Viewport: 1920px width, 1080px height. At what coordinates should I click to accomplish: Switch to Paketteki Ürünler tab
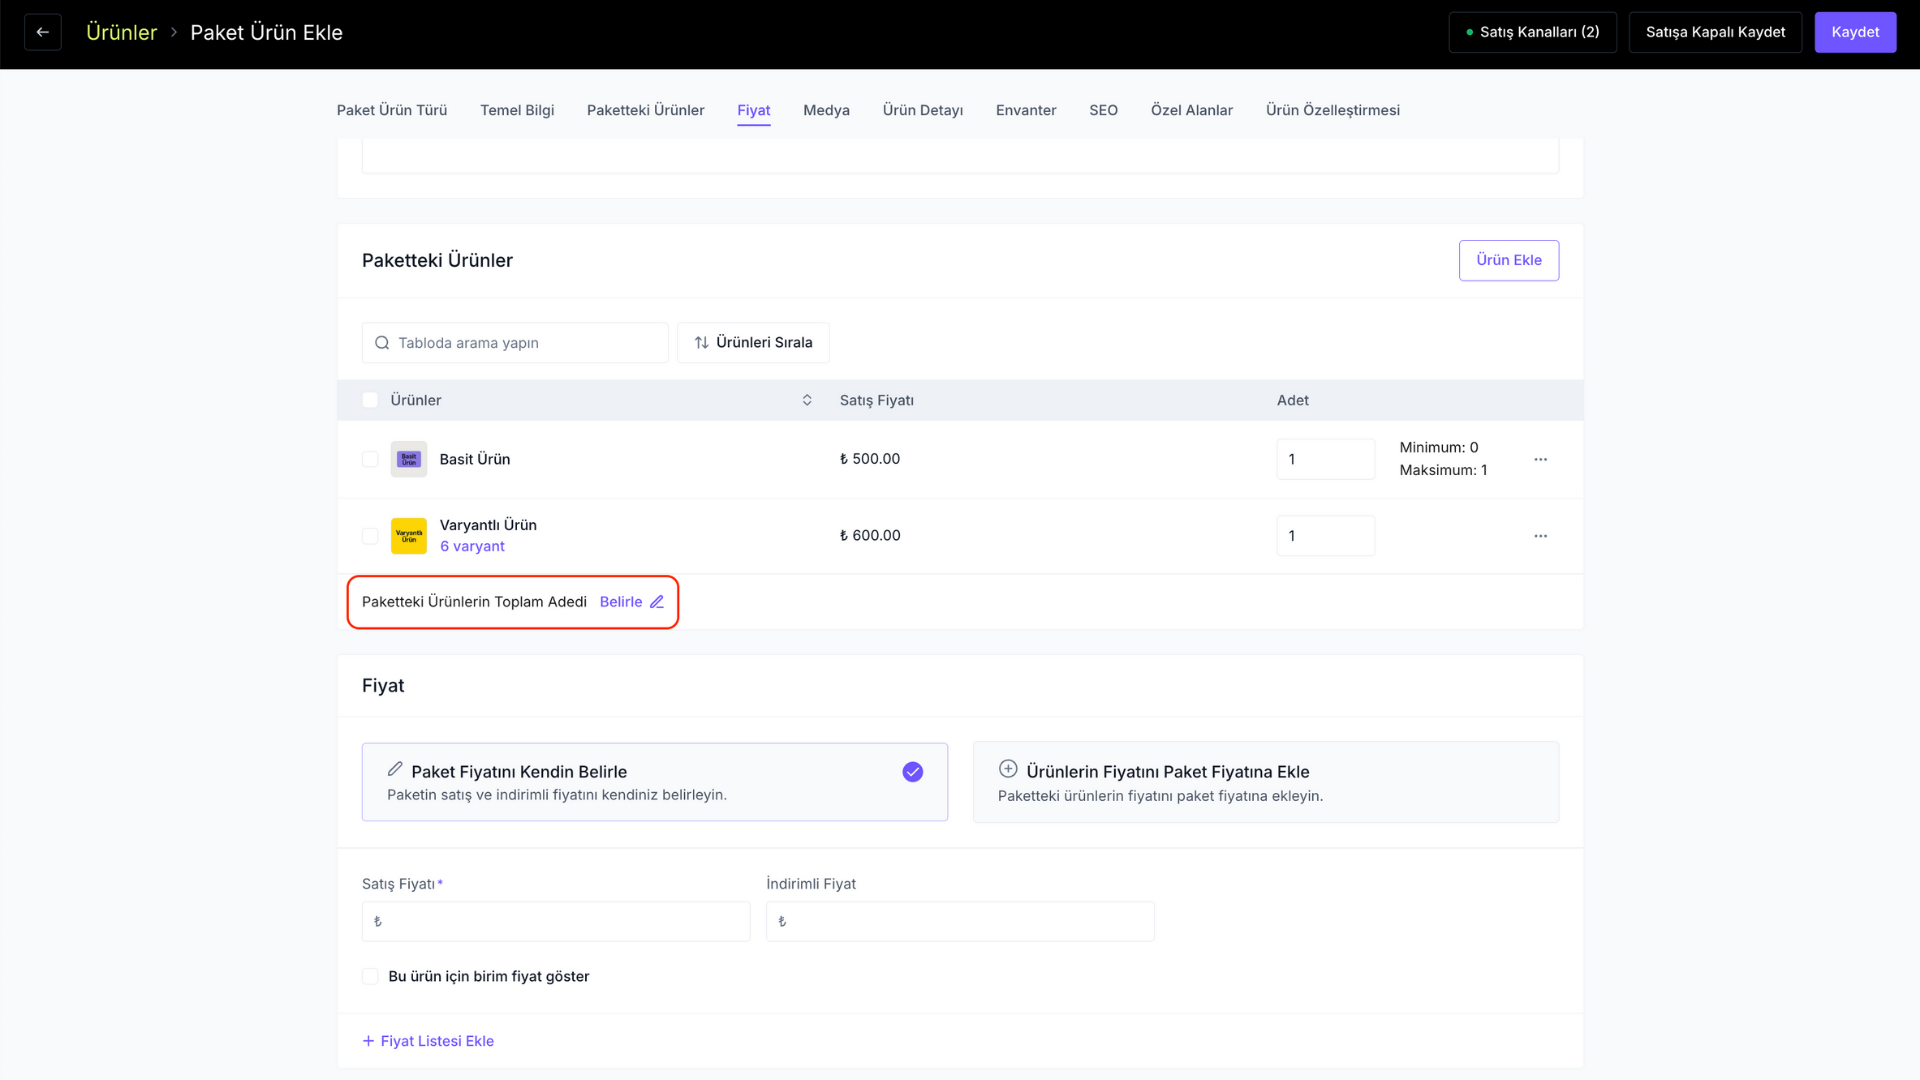pos(645,110)
